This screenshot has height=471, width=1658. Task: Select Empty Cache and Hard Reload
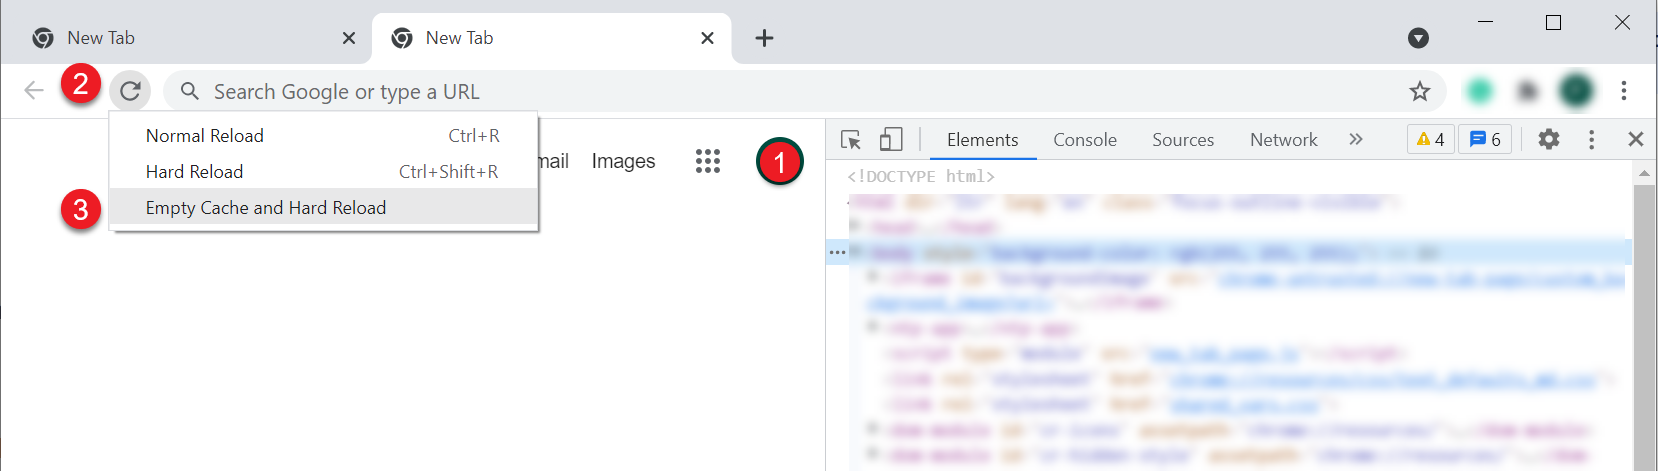pyautogui.click(x=266, y=208)
